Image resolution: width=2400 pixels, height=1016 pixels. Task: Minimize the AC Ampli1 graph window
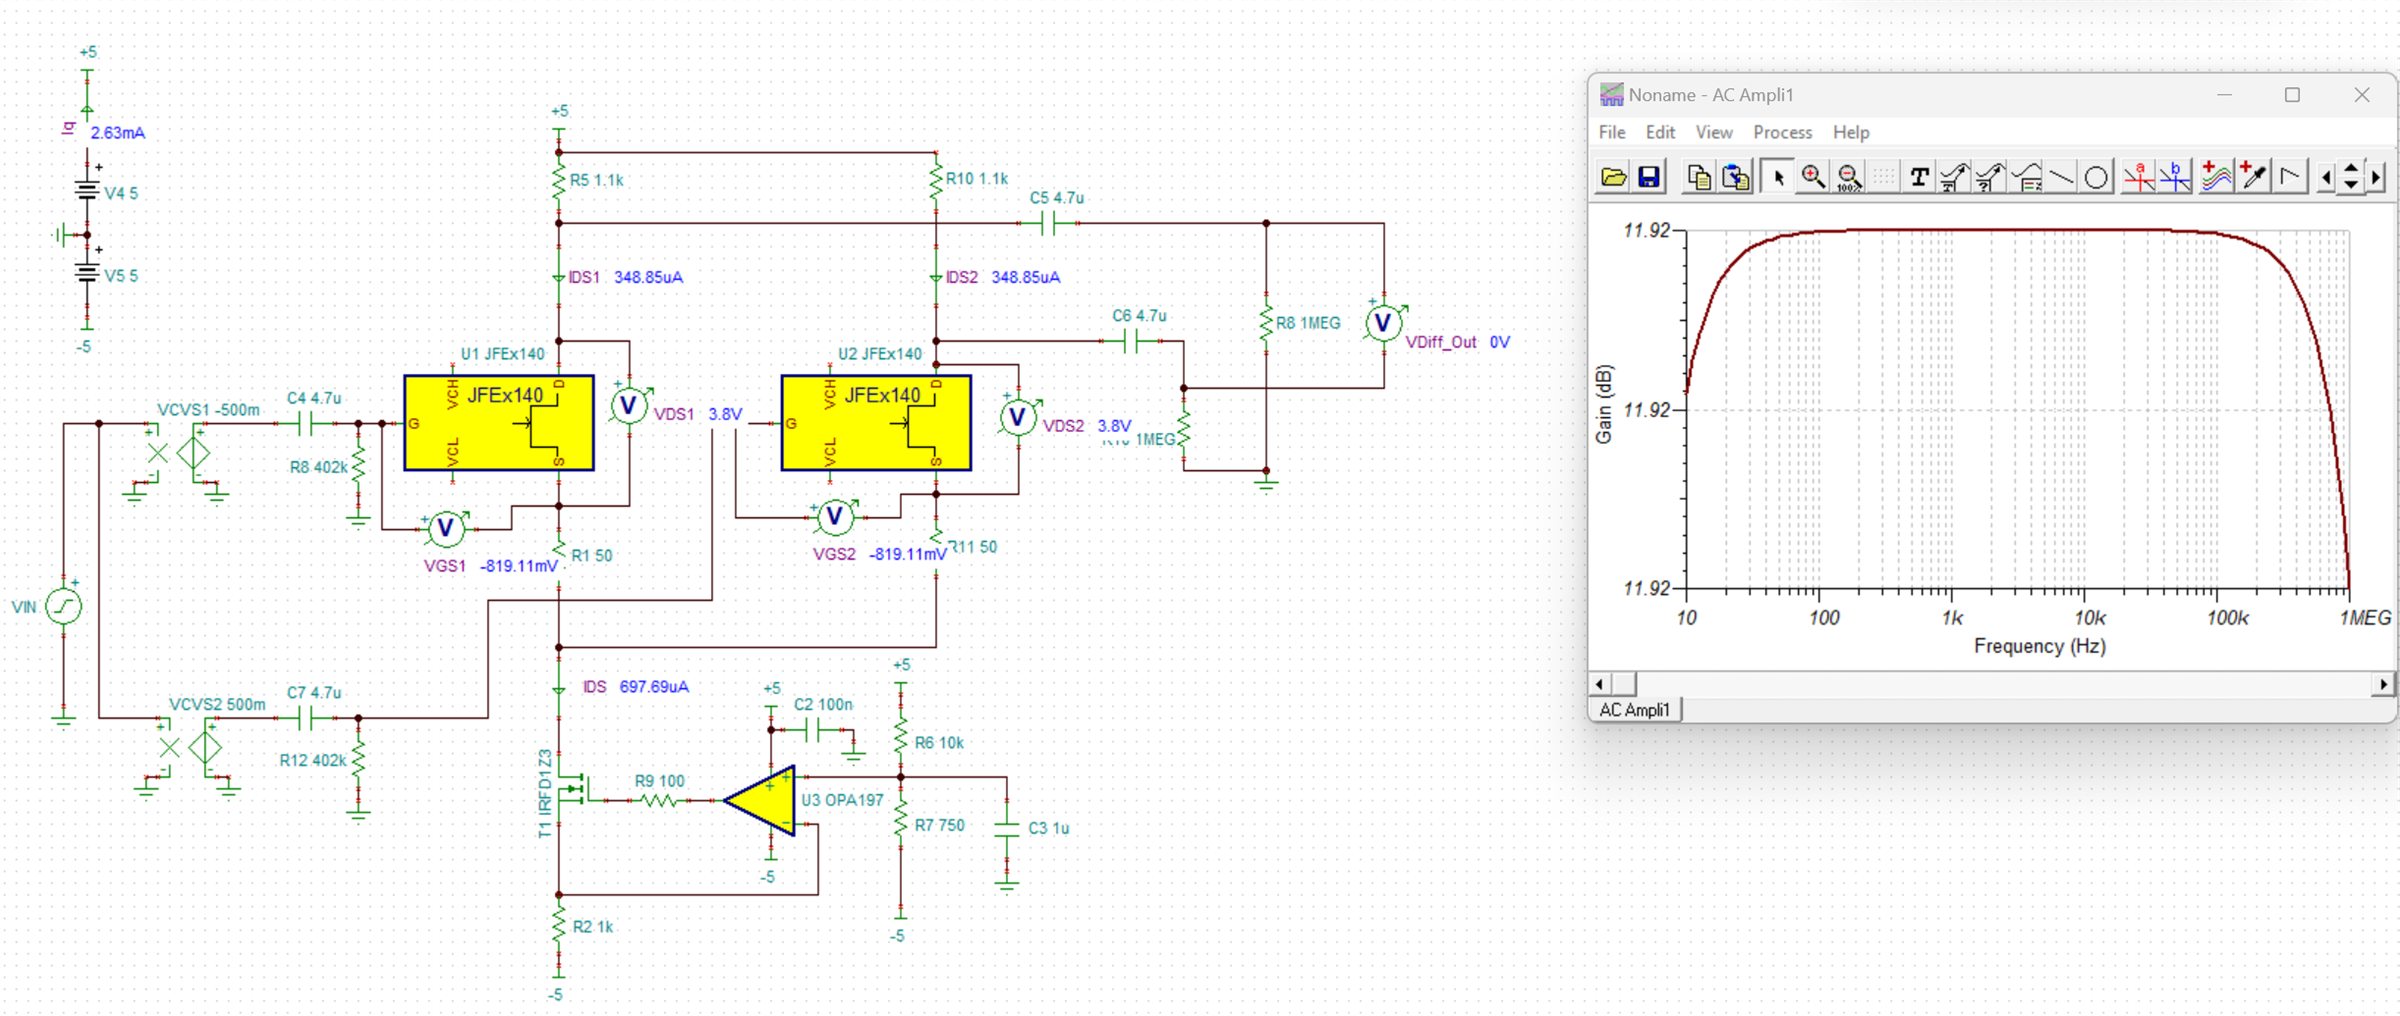click(2224, 95)
